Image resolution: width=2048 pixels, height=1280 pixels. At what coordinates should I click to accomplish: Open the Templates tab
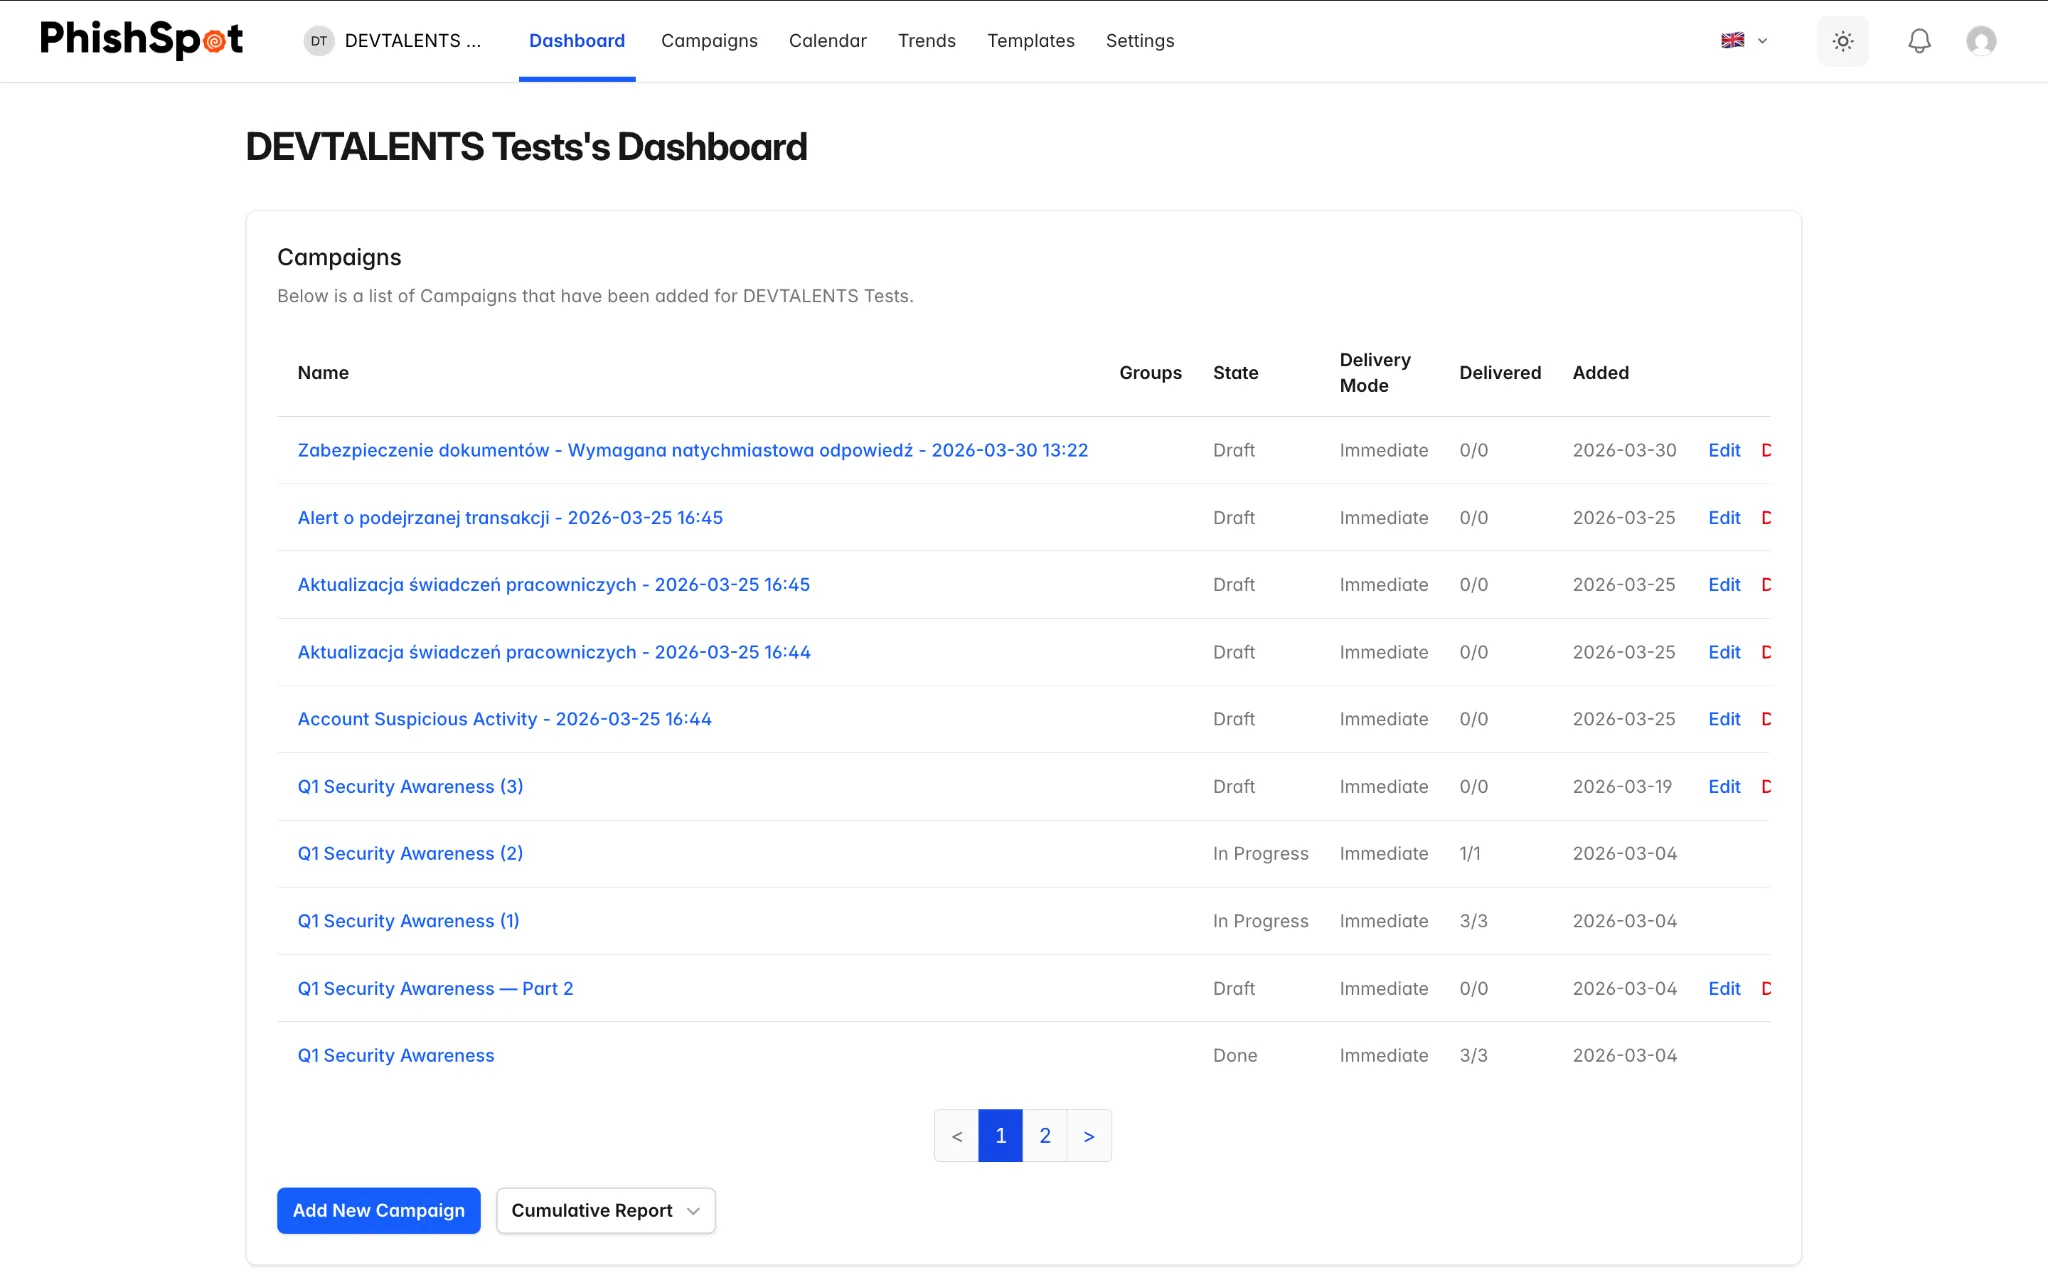pos(1031,41)
